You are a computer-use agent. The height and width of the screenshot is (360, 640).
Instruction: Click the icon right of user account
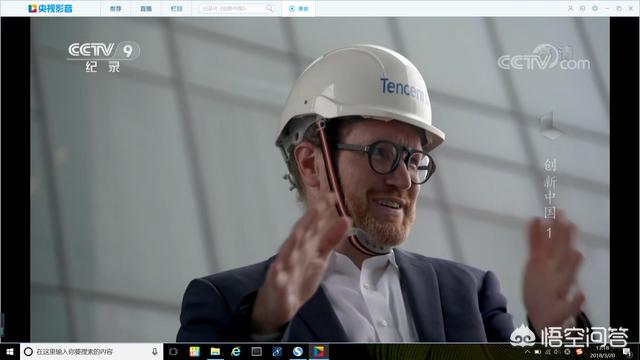582,8
